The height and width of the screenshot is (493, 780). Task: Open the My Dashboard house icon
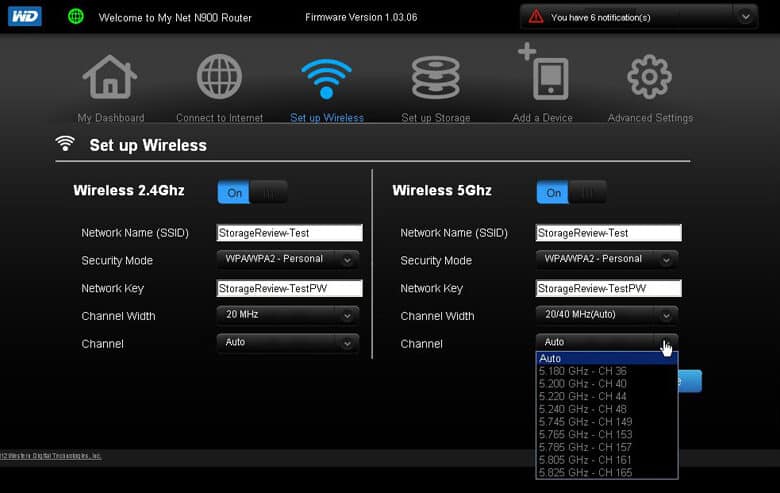pos(110,77)
